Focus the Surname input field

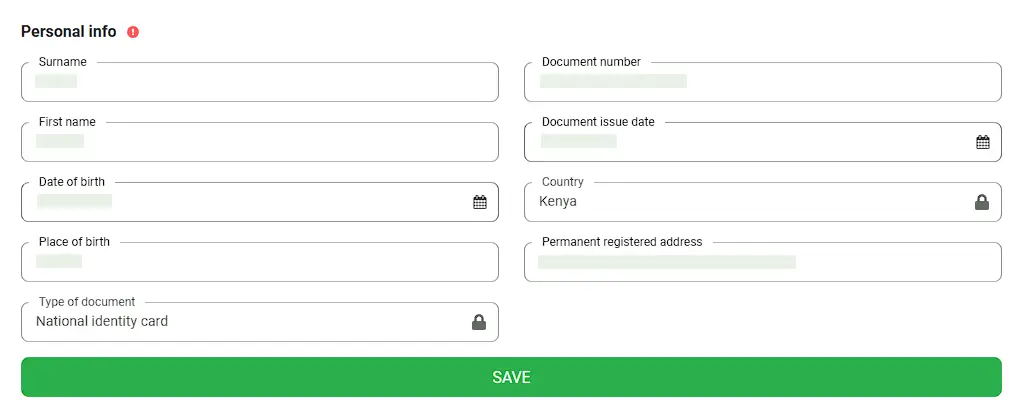click(x=260, y=83)
